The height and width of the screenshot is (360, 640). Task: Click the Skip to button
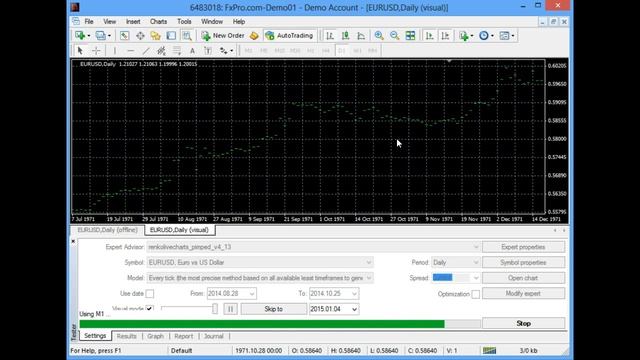click(x=273, y=309)
